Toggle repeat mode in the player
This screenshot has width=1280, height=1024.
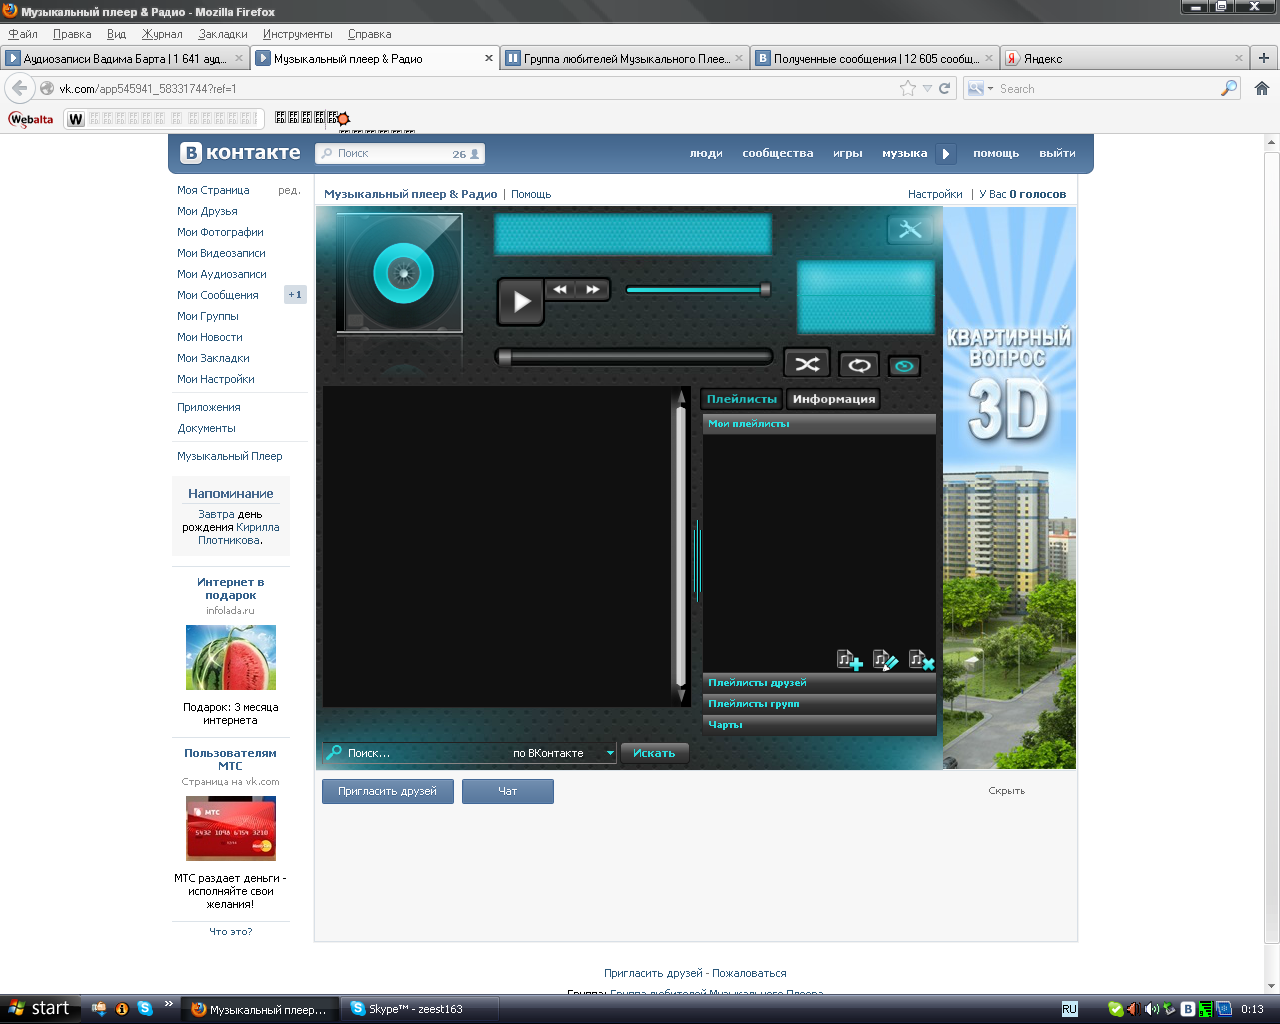pyautogui.click(x=859, y=365)
